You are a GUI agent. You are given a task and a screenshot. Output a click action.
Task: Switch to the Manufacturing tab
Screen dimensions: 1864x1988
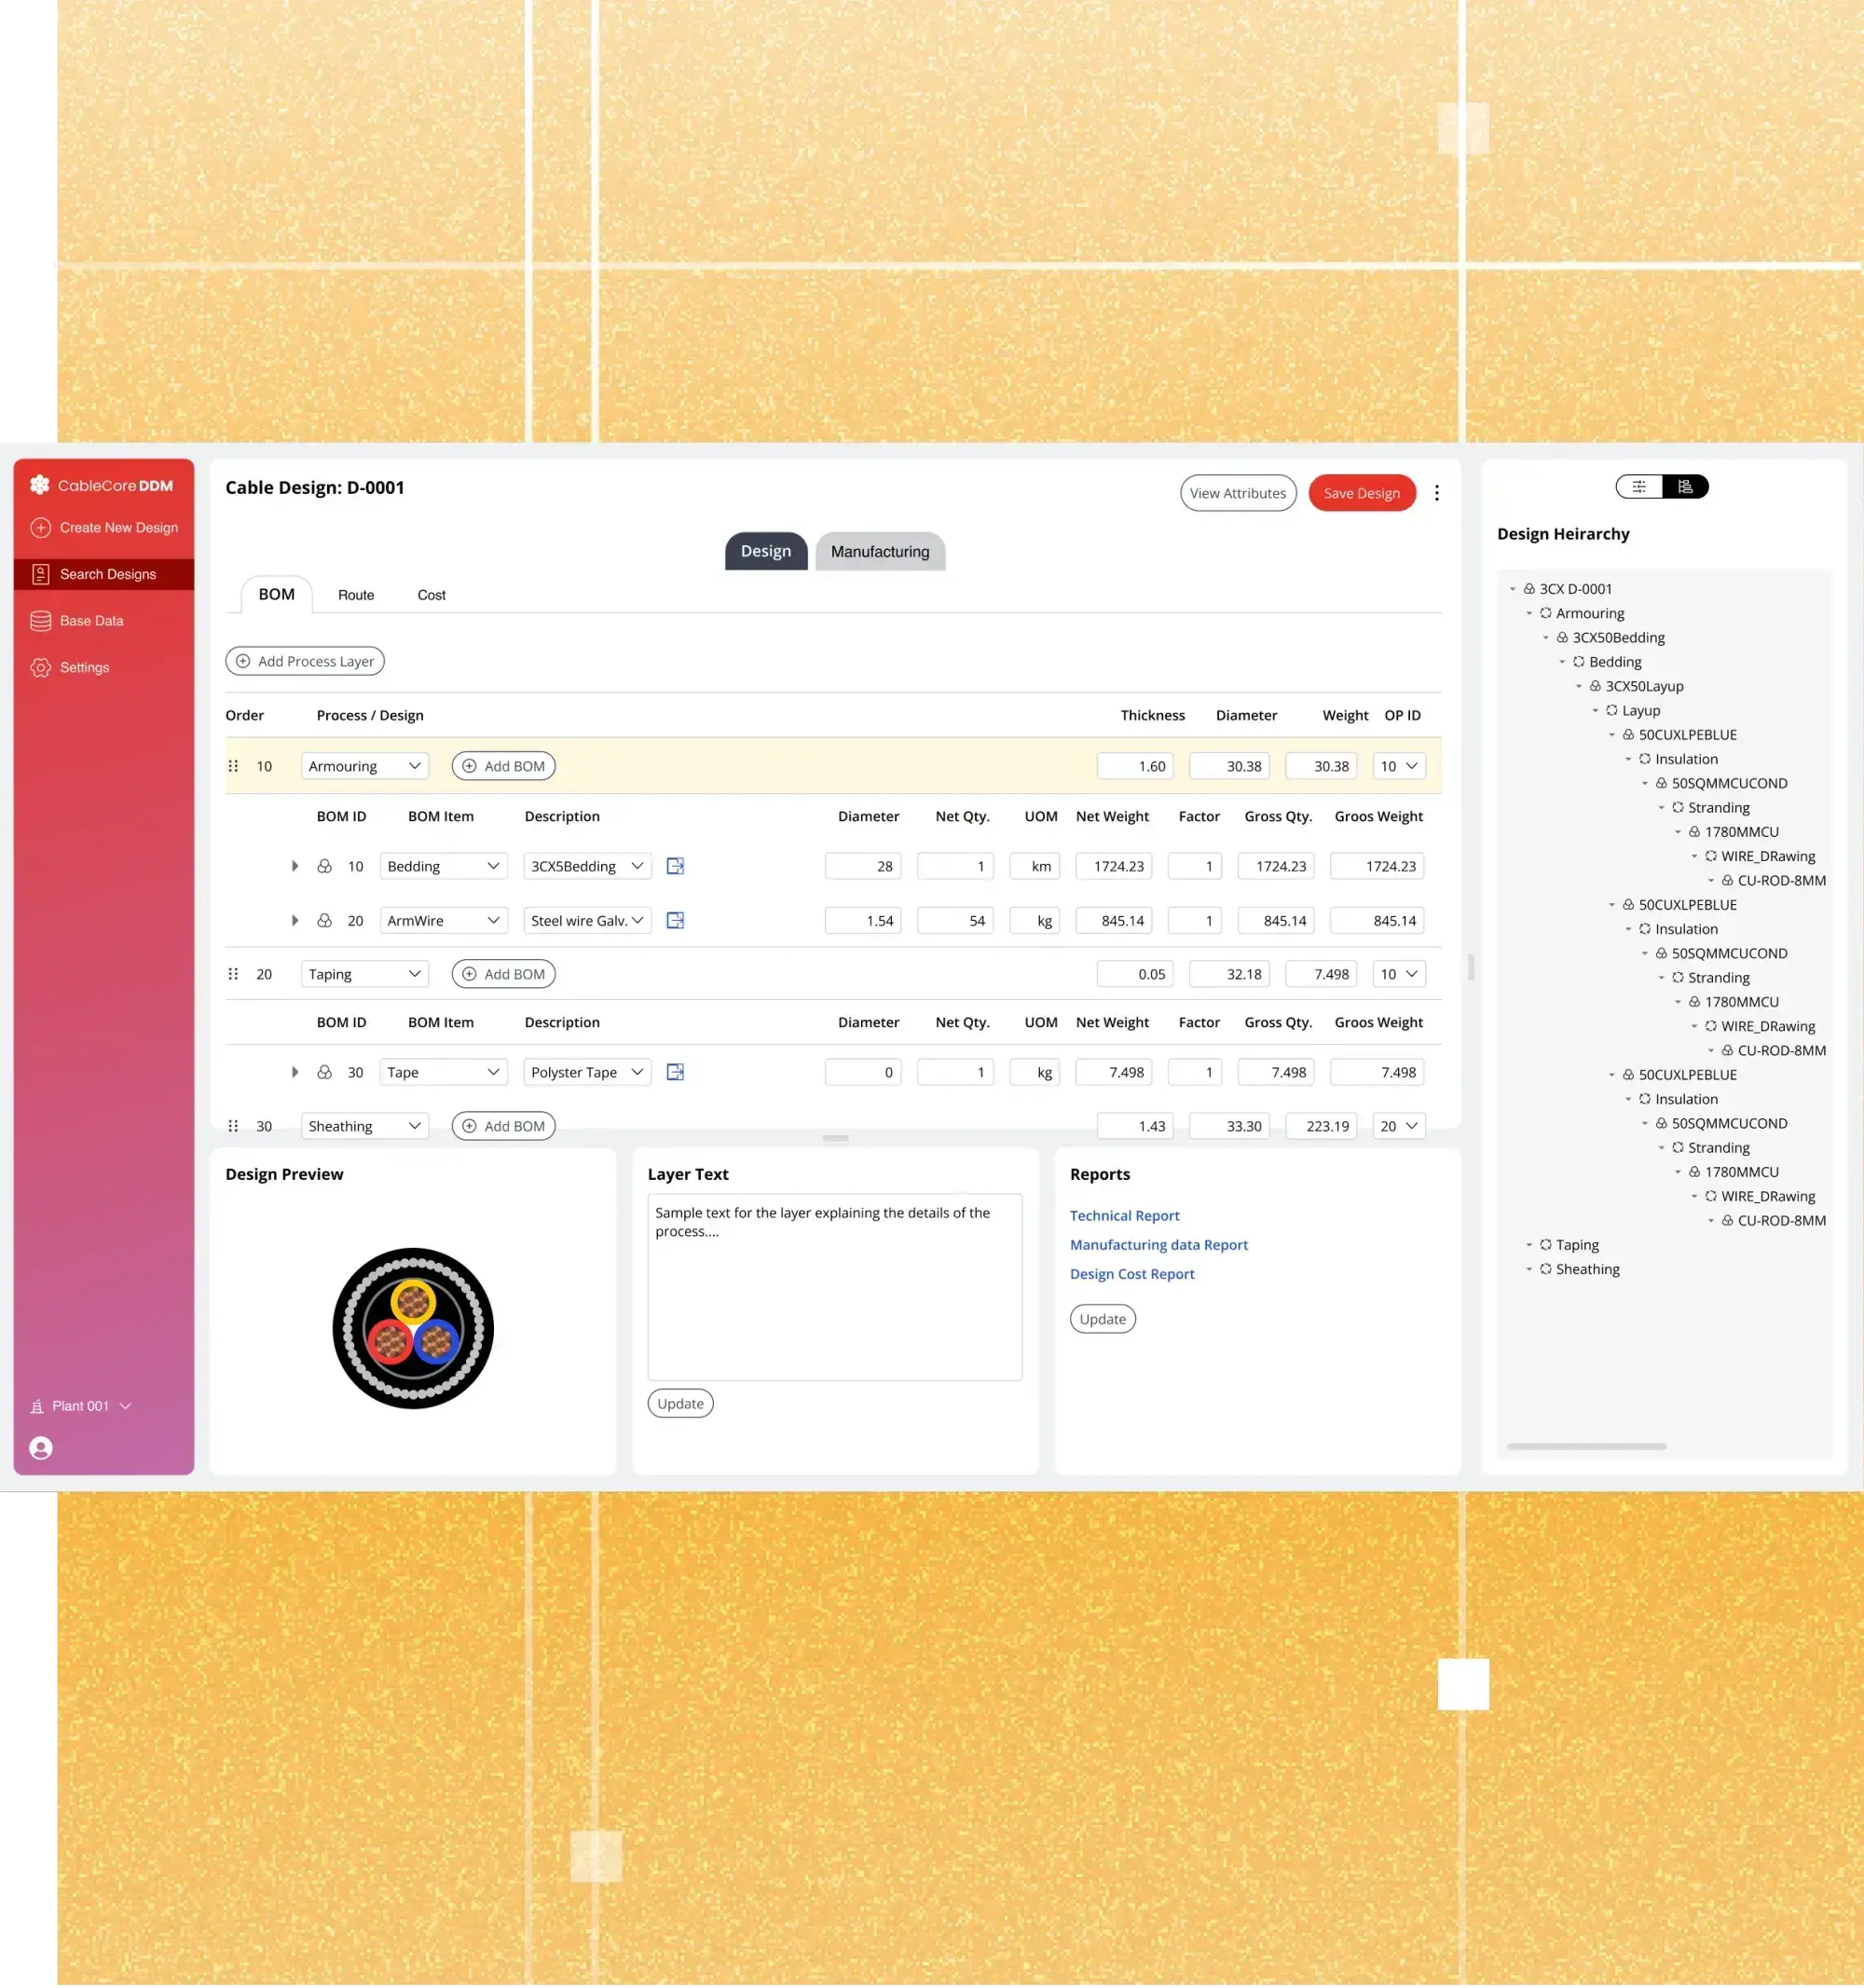(x=879, y=551)
